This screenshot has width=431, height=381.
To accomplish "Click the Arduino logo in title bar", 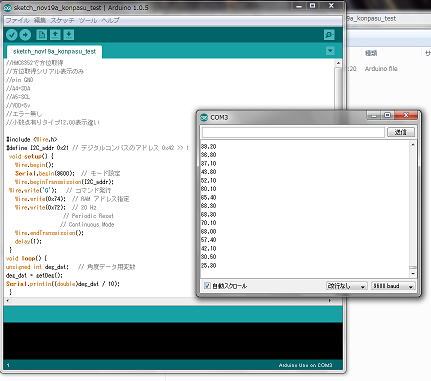I will [7, 7].
